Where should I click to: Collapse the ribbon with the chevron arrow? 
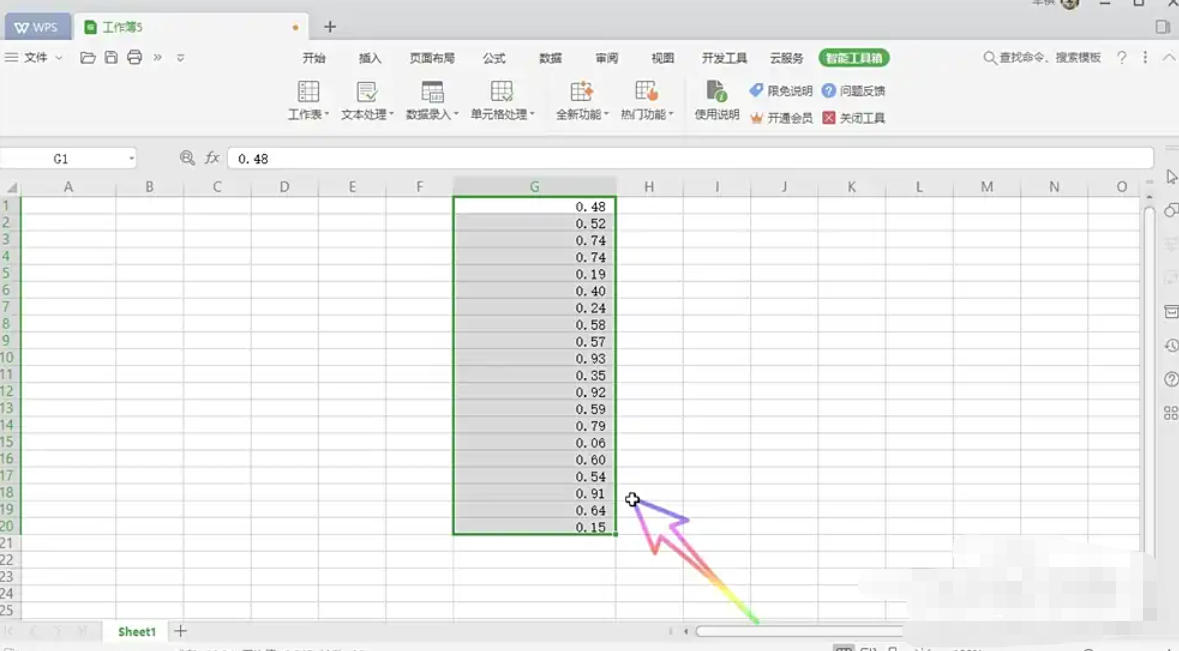[1168, 57]
